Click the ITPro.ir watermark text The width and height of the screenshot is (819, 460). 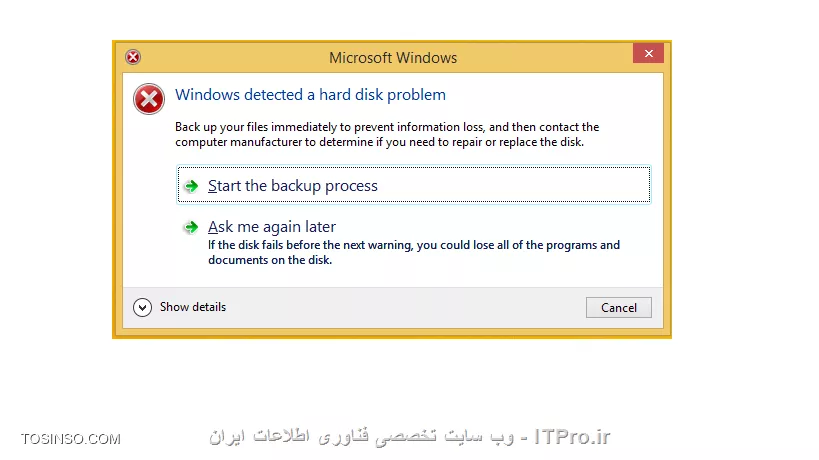[572, 437]
